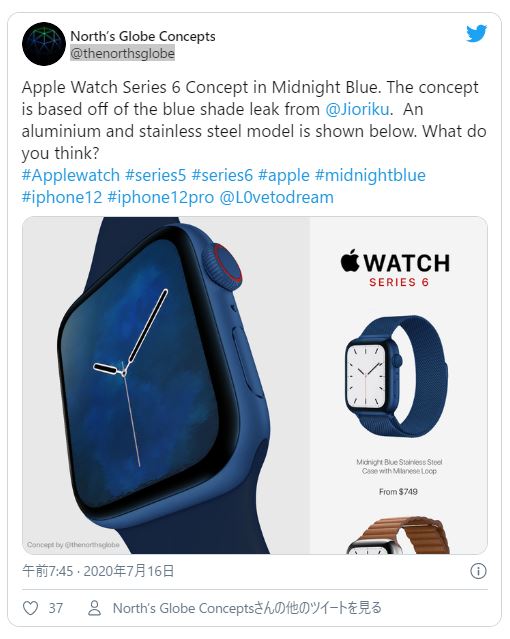Click the heart like icon

point(30,608)
